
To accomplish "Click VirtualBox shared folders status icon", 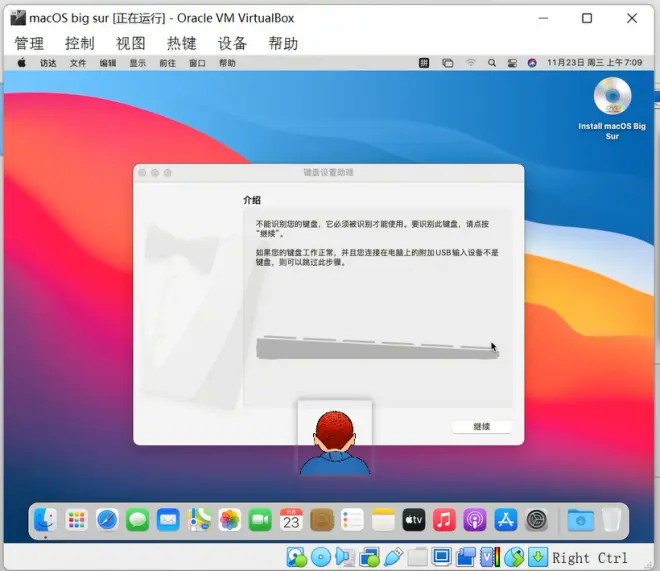I will [417, 557].
